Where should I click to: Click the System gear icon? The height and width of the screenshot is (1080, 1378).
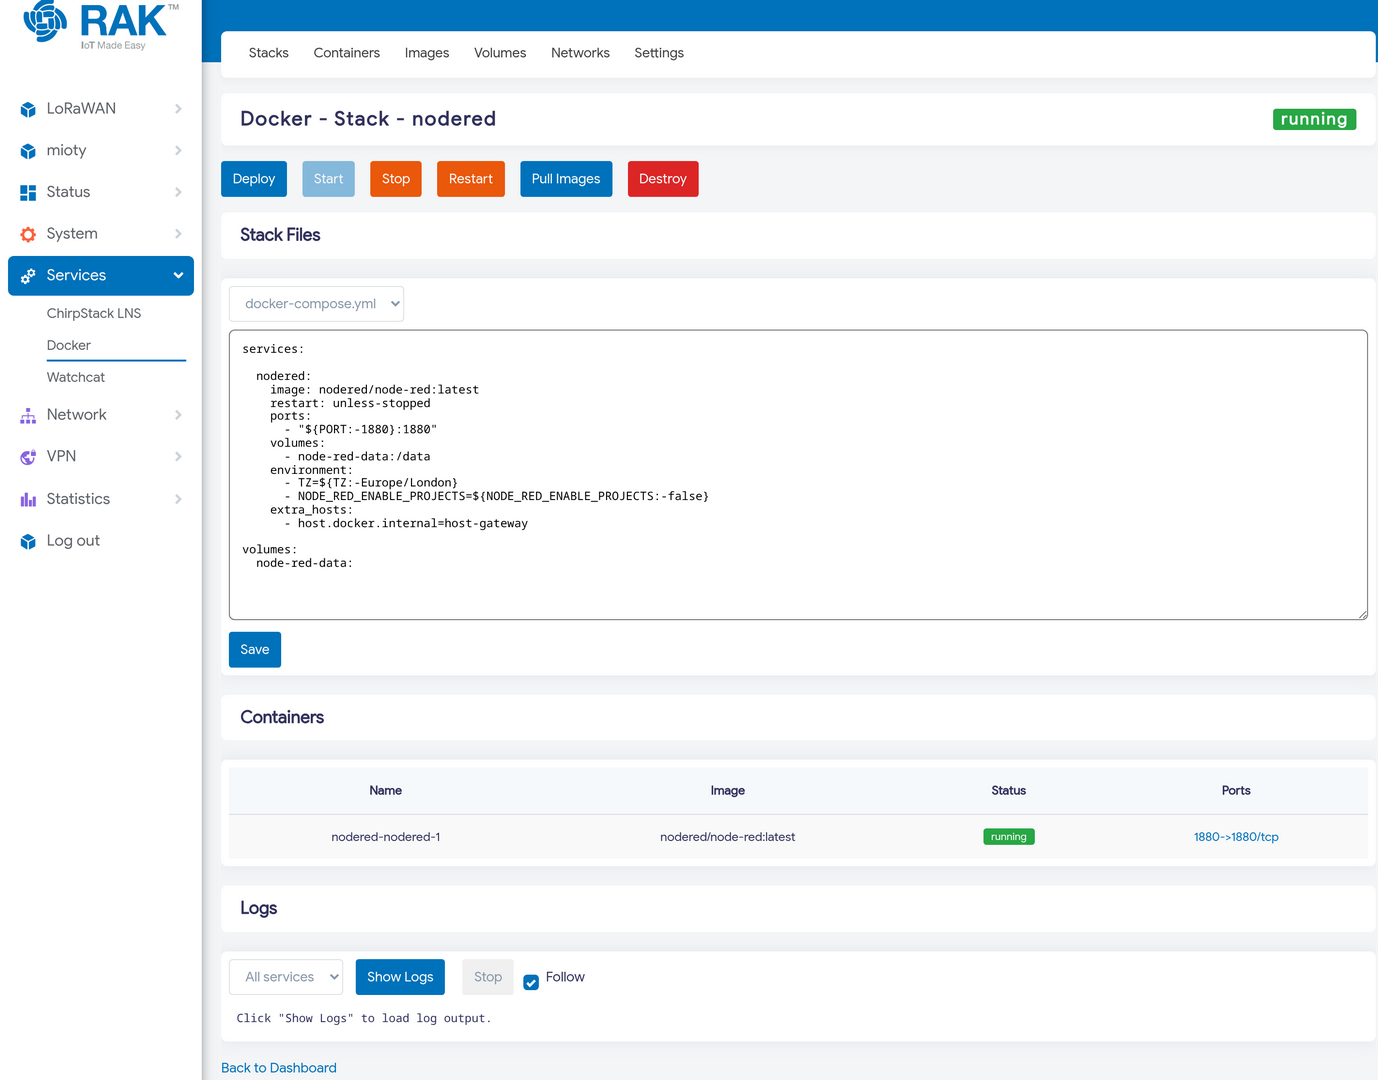click(x=28, y=234)
